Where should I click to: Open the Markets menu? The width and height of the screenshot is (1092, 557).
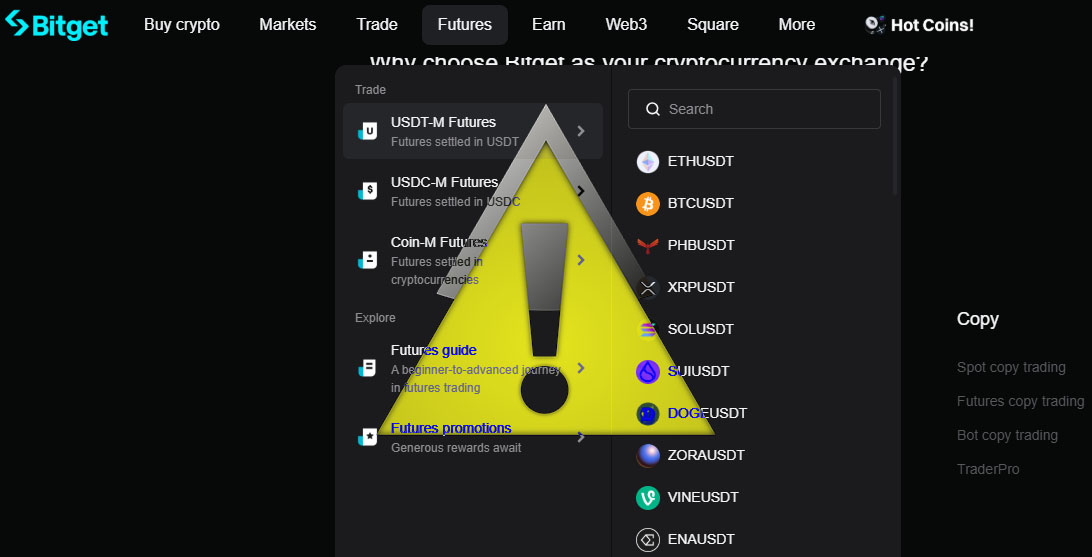288,25
